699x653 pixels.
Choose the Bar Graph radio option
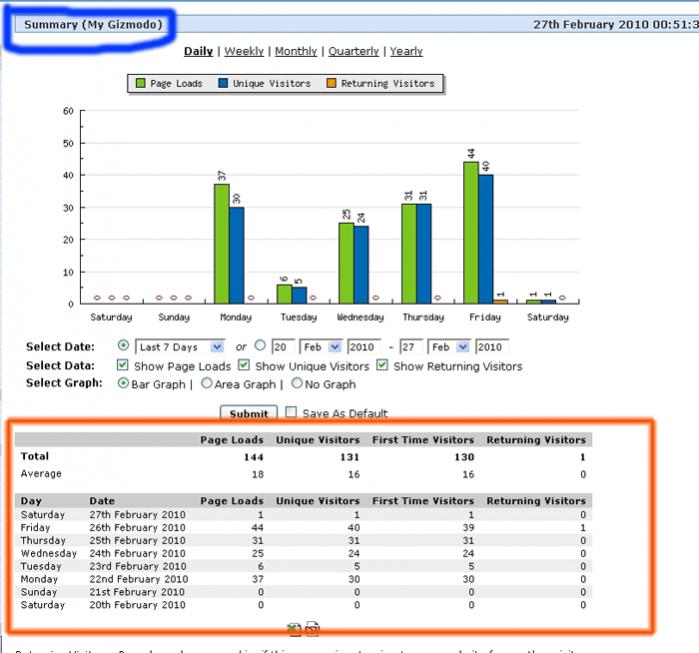[x=123, y=383]
